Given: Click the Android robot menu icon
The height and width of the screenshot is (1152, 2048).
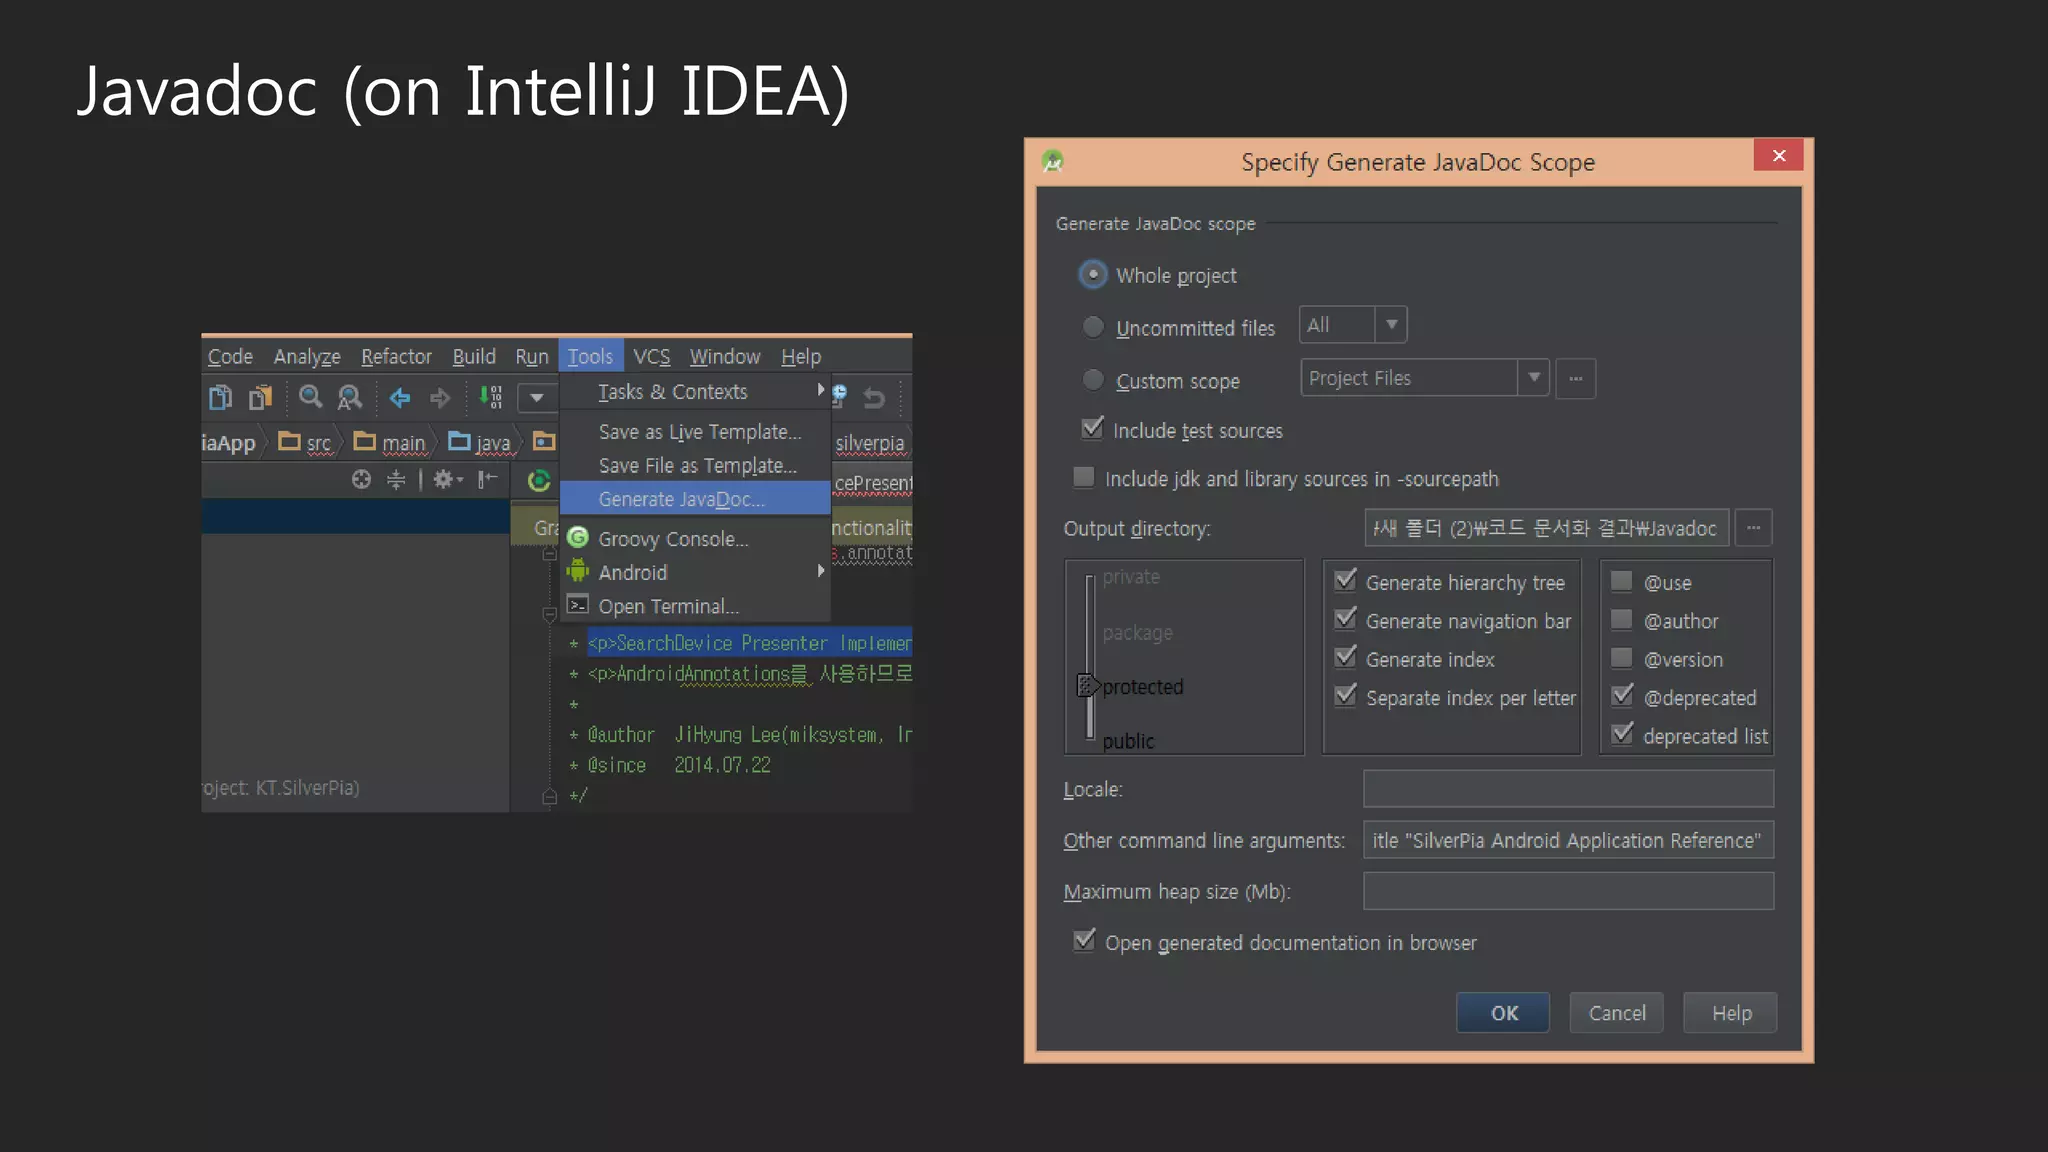Looking at the screenshot, I should 578,571.
